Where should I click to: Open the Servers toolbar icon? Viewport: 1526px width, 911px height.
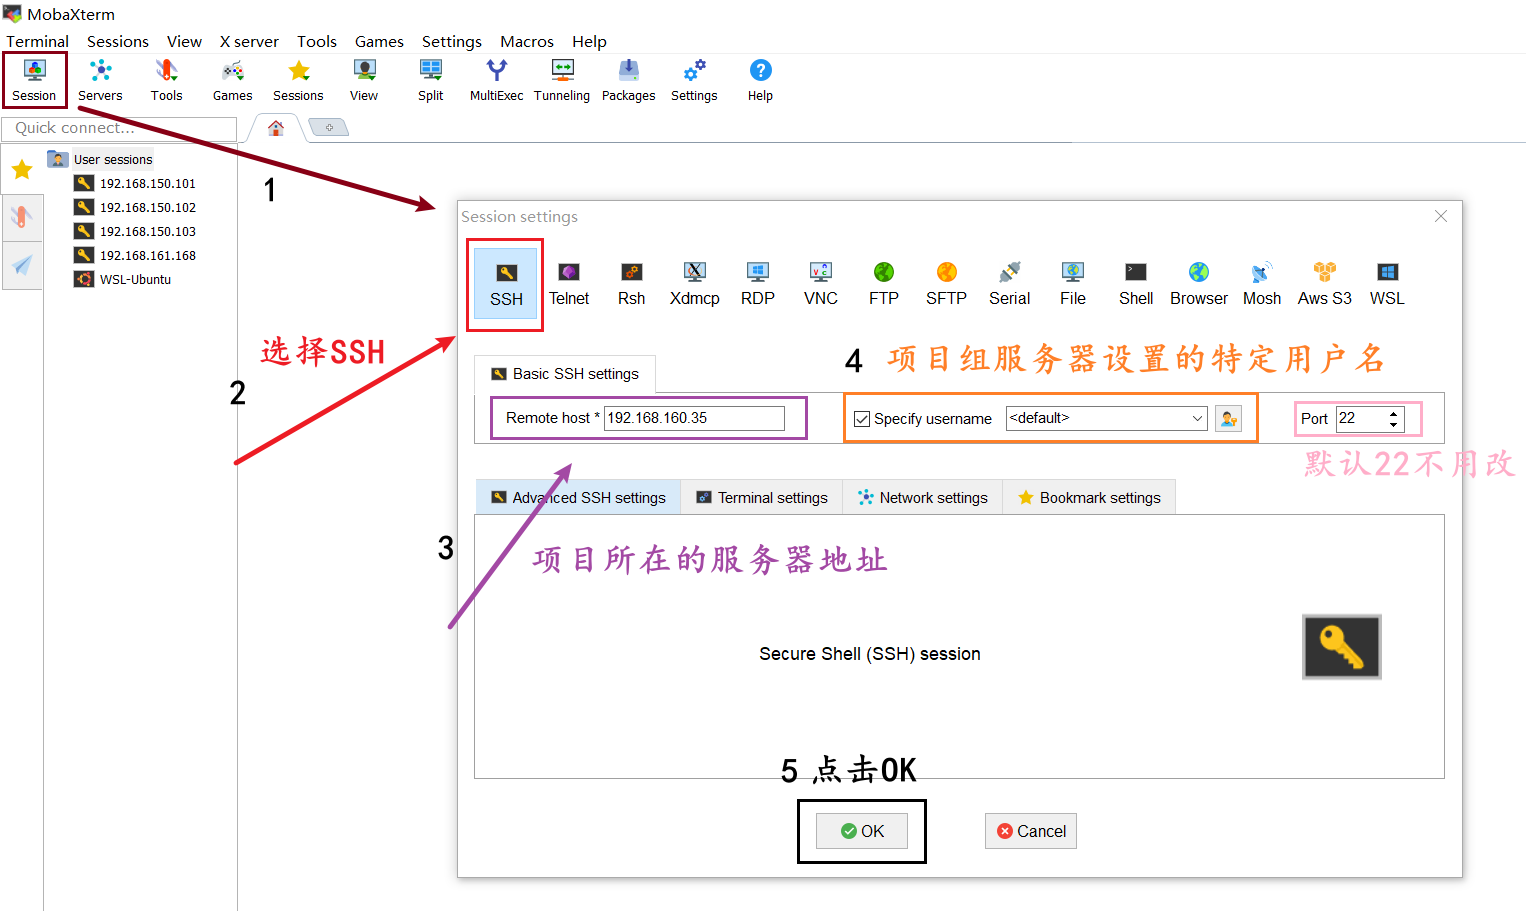pyautogui.click(x=100, y=80)
